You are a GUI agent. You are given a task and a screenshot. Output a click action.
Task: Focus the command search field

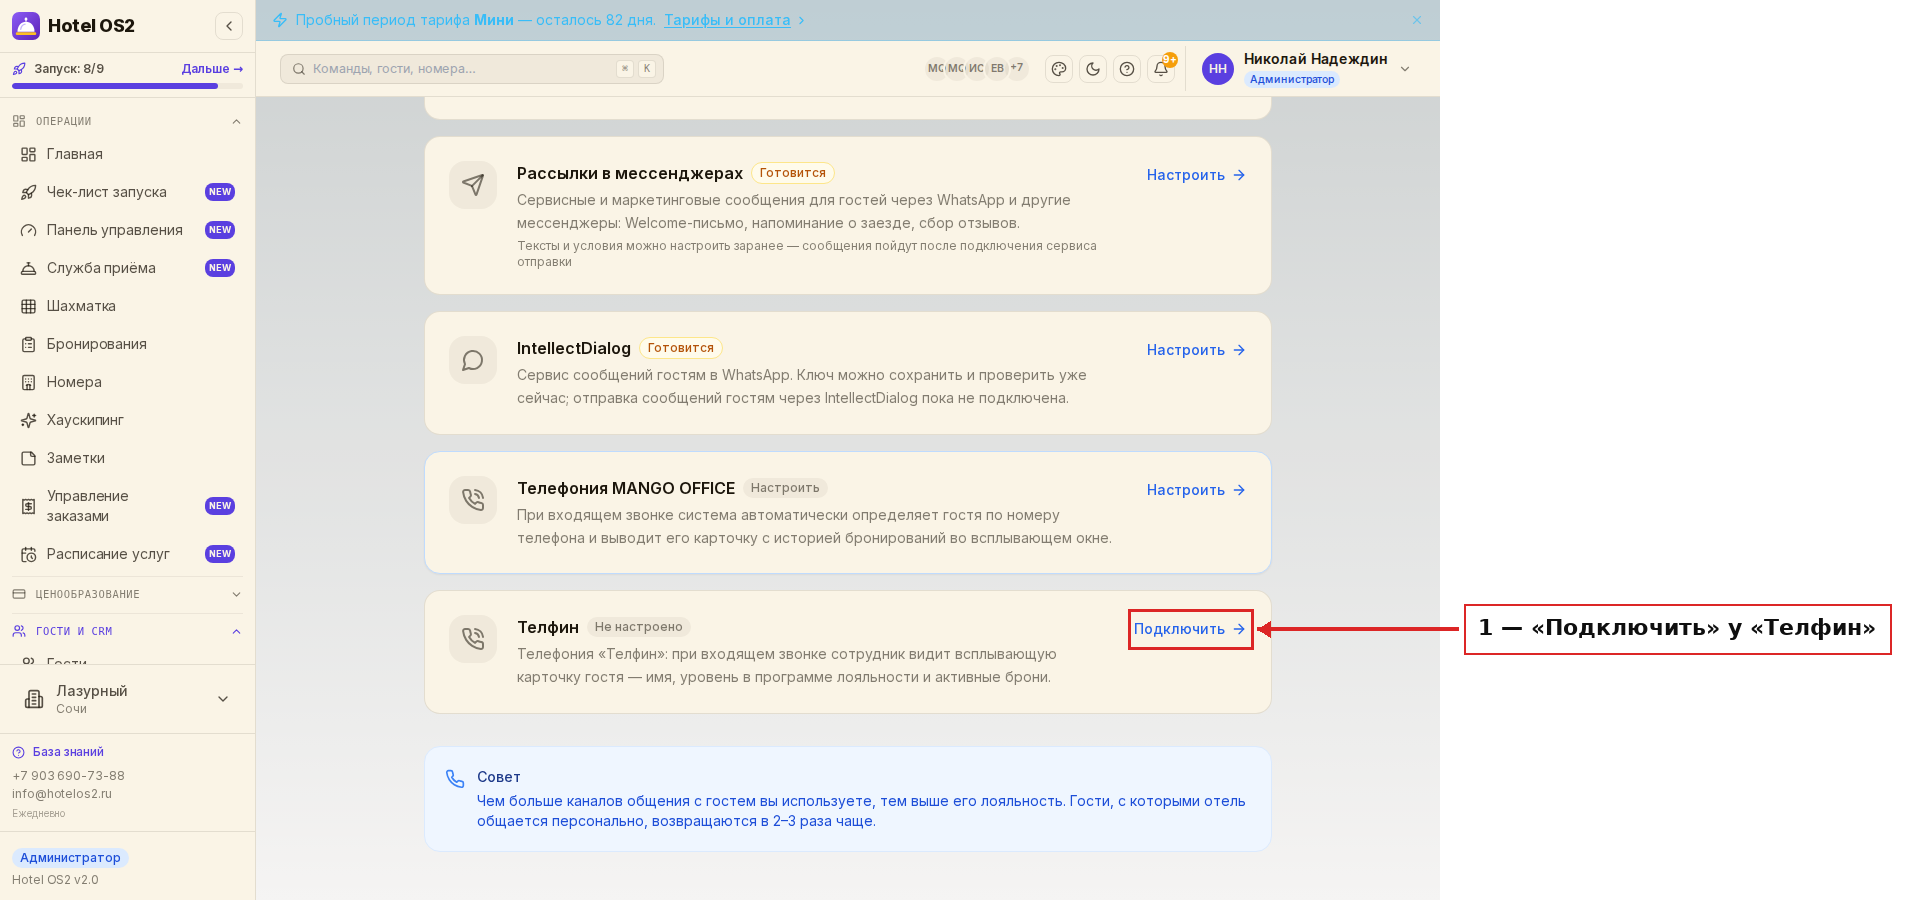(472, 69)
